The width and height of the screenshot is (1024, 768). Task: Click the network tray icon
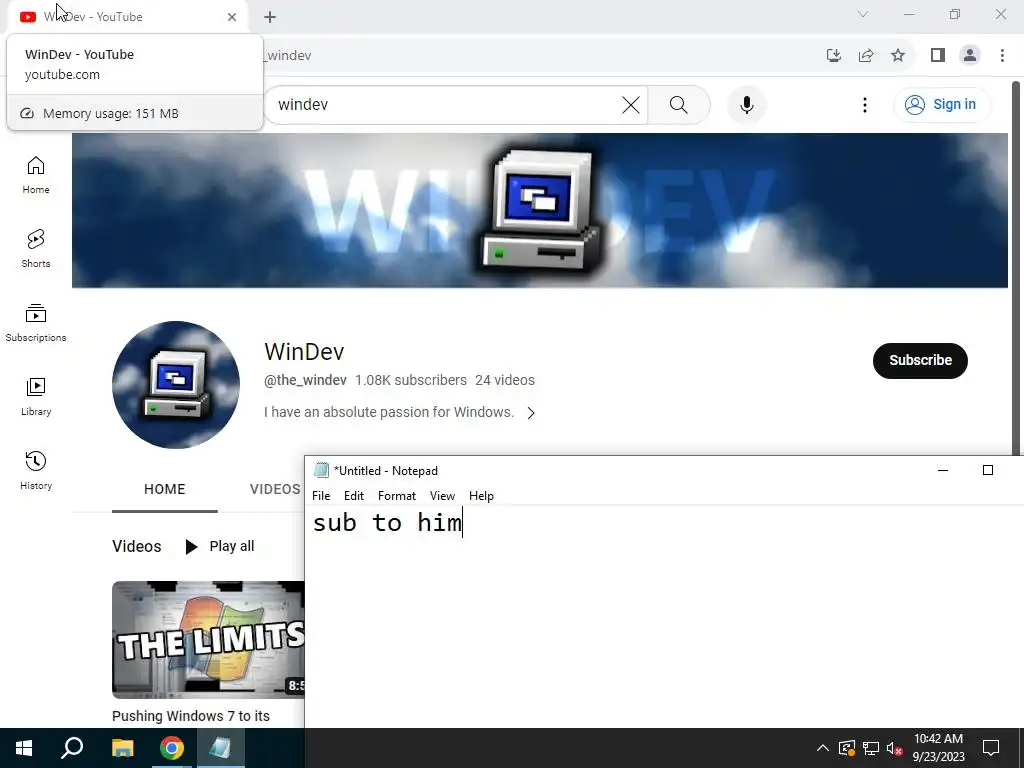tap(871, 748)
